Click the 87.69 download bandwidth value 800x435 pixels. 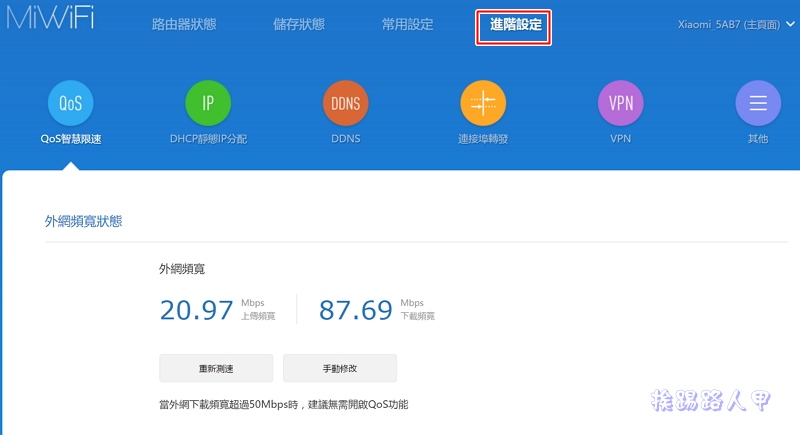(x=356, y=310)
